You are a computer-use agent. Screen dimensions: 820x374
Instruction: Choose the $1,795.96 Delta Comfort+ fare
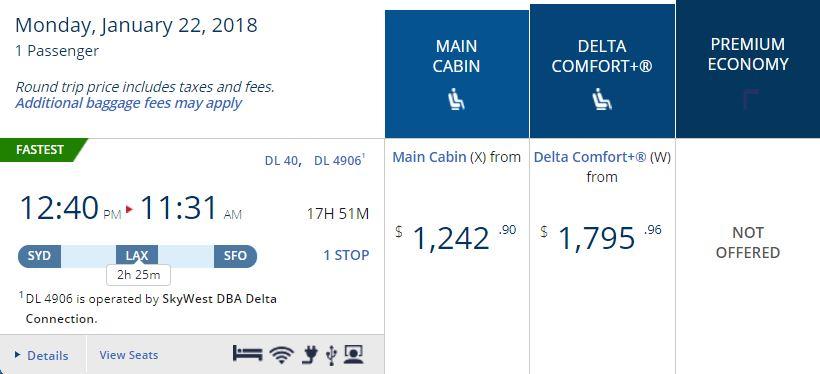point(601,237)
